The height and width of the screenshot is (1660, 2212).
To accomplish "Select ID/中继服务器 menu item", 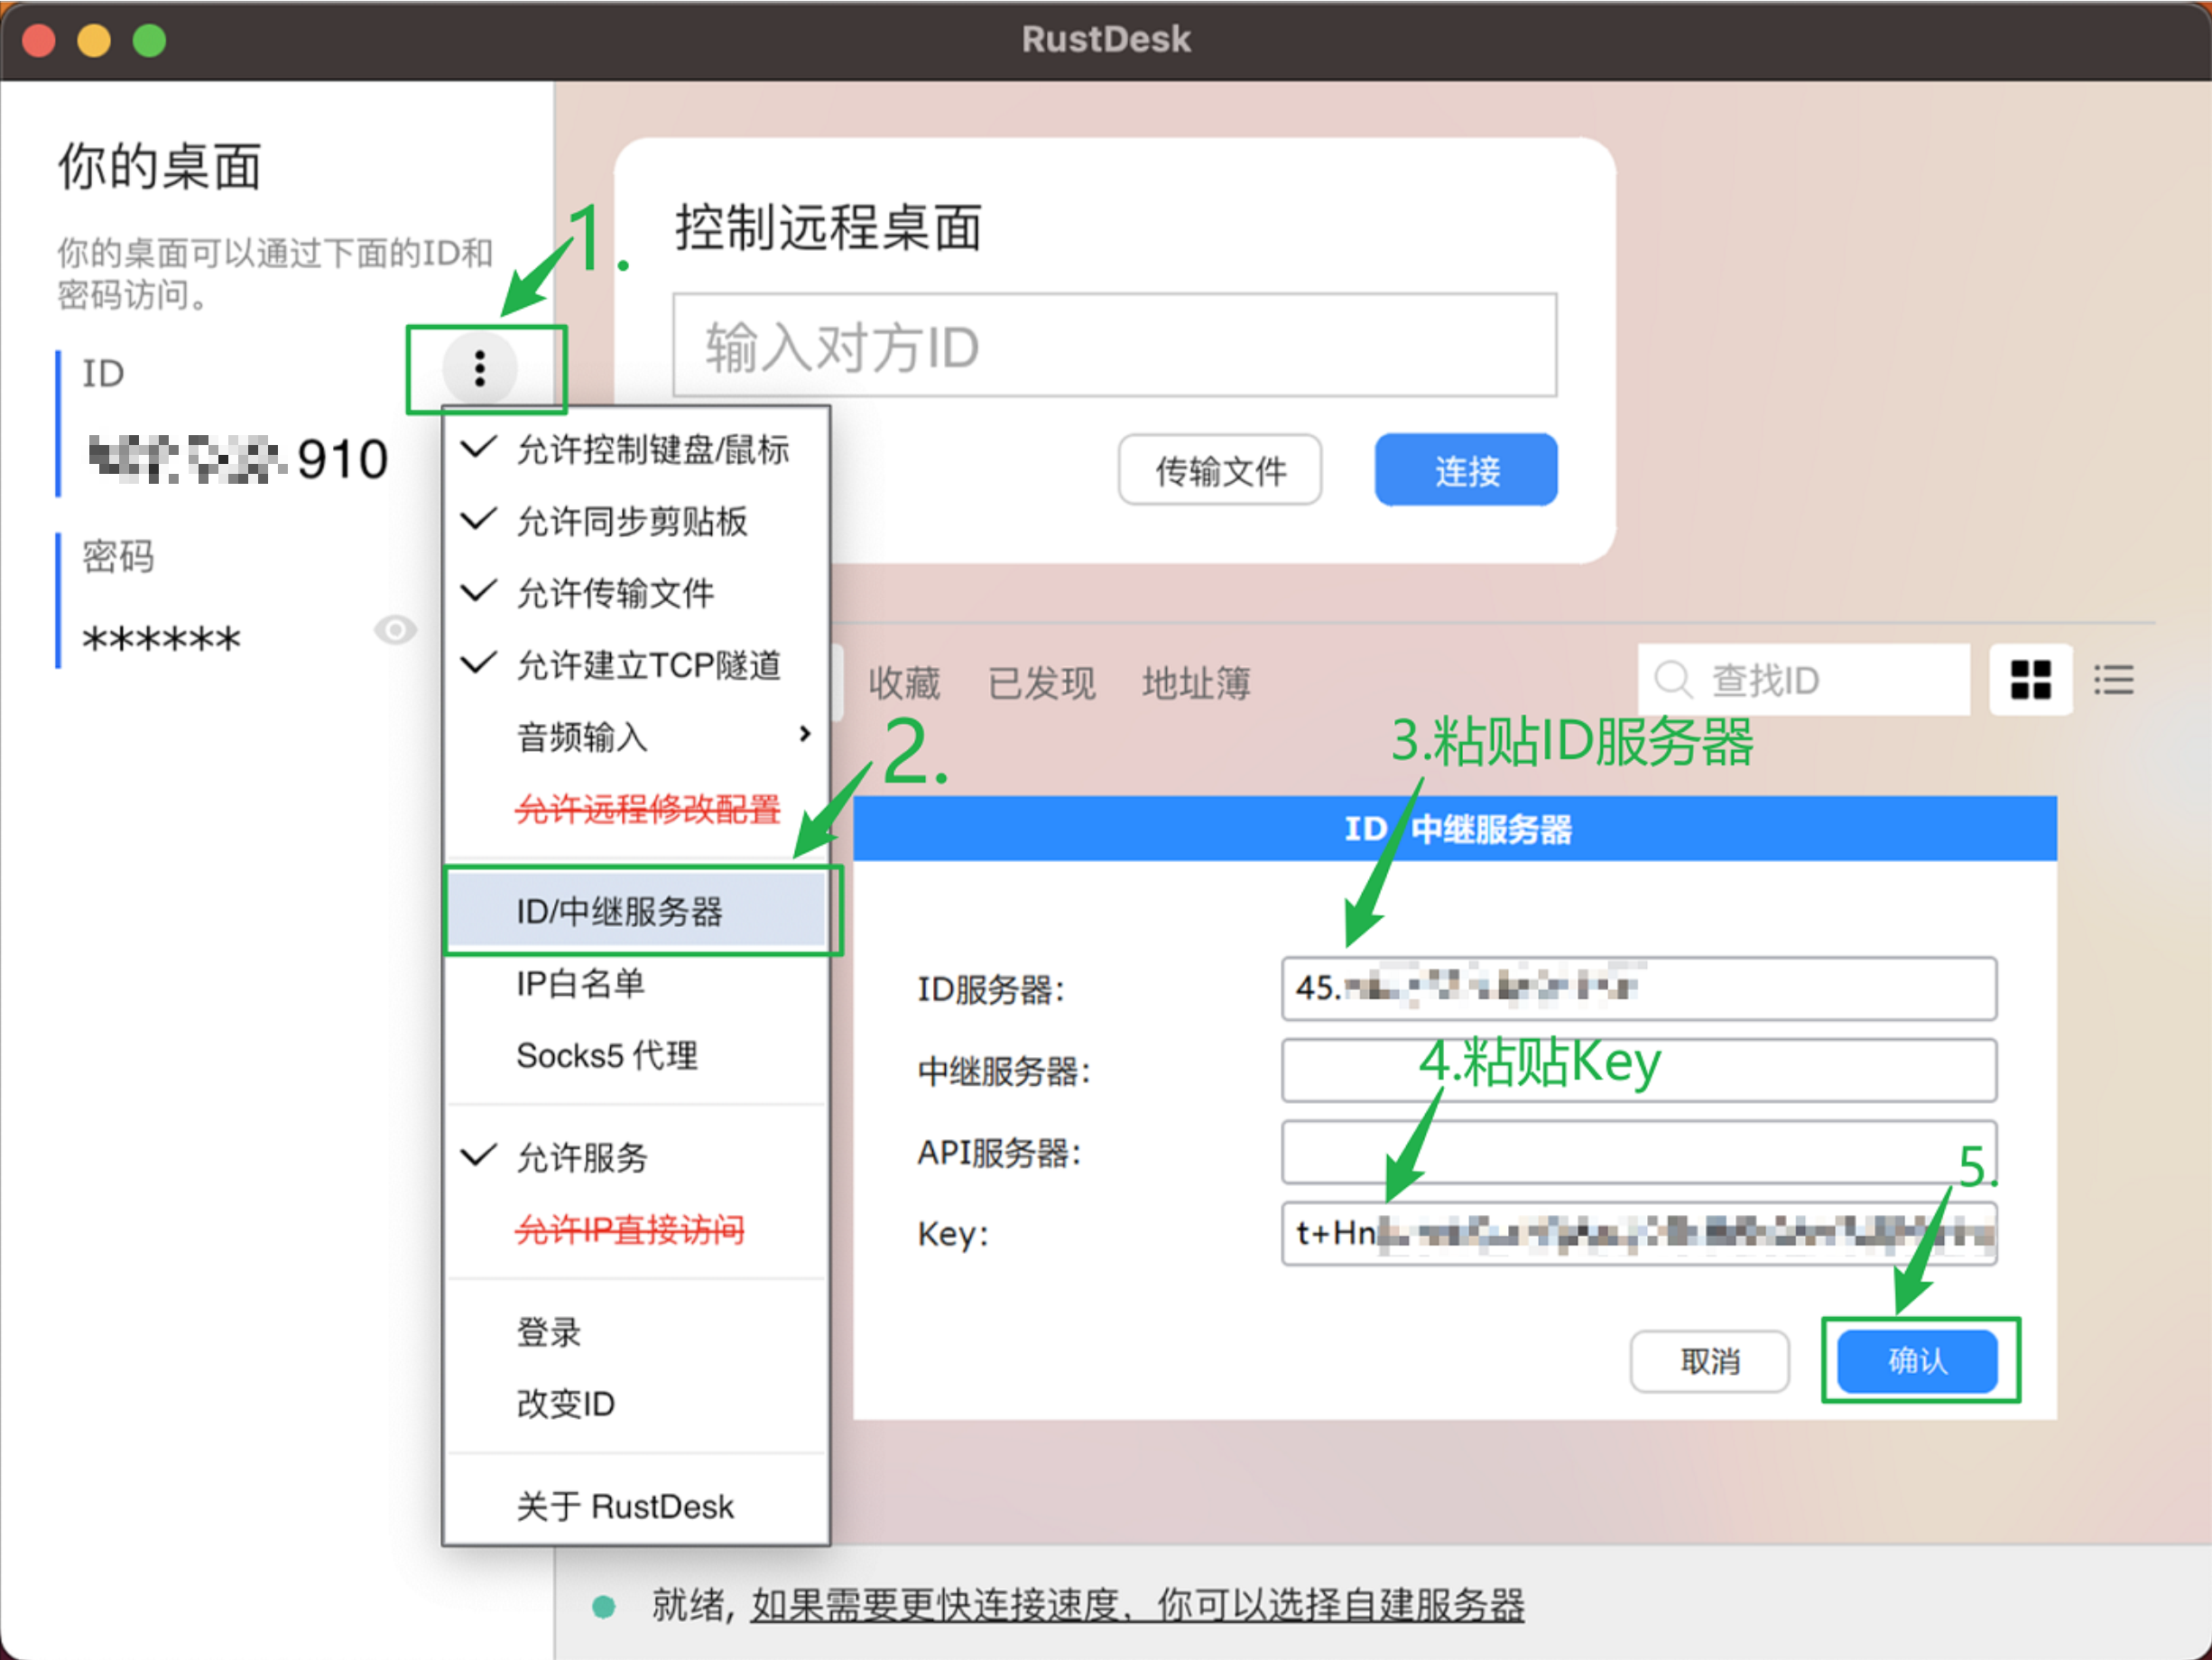I will point(620,911).
